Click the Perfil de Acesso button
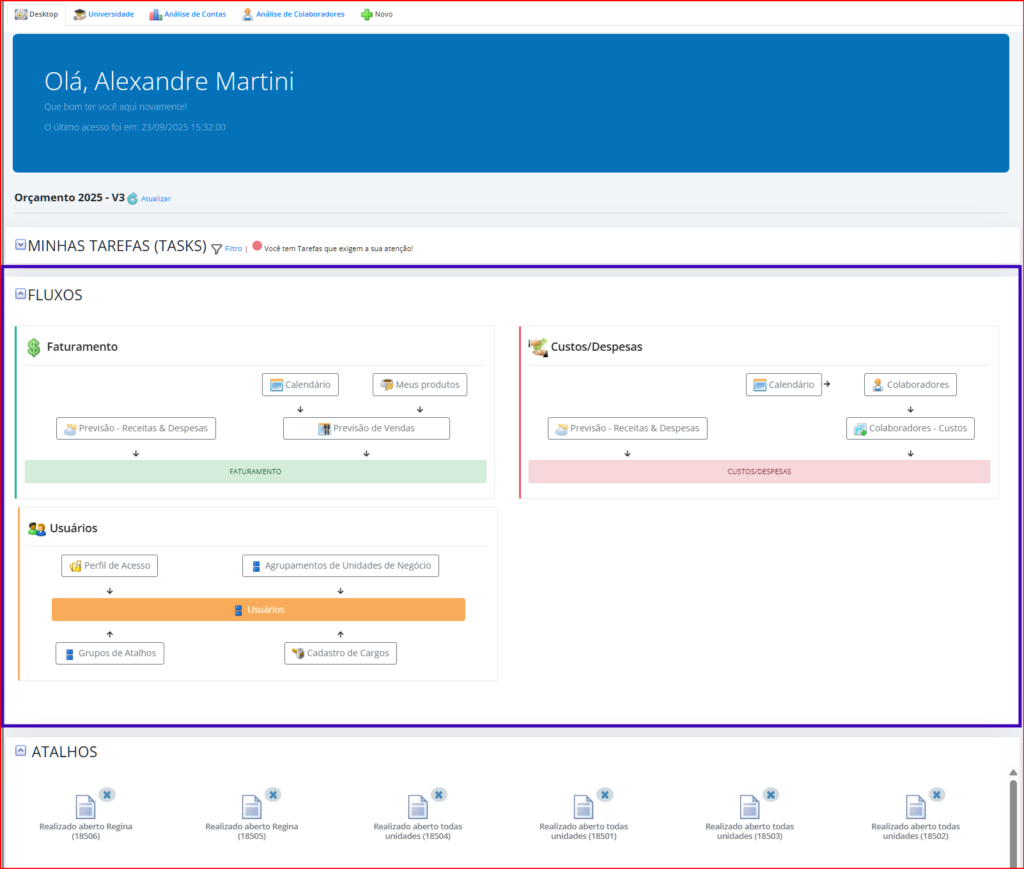Screen dimensions: 1024x869 [x=109, y=566]
